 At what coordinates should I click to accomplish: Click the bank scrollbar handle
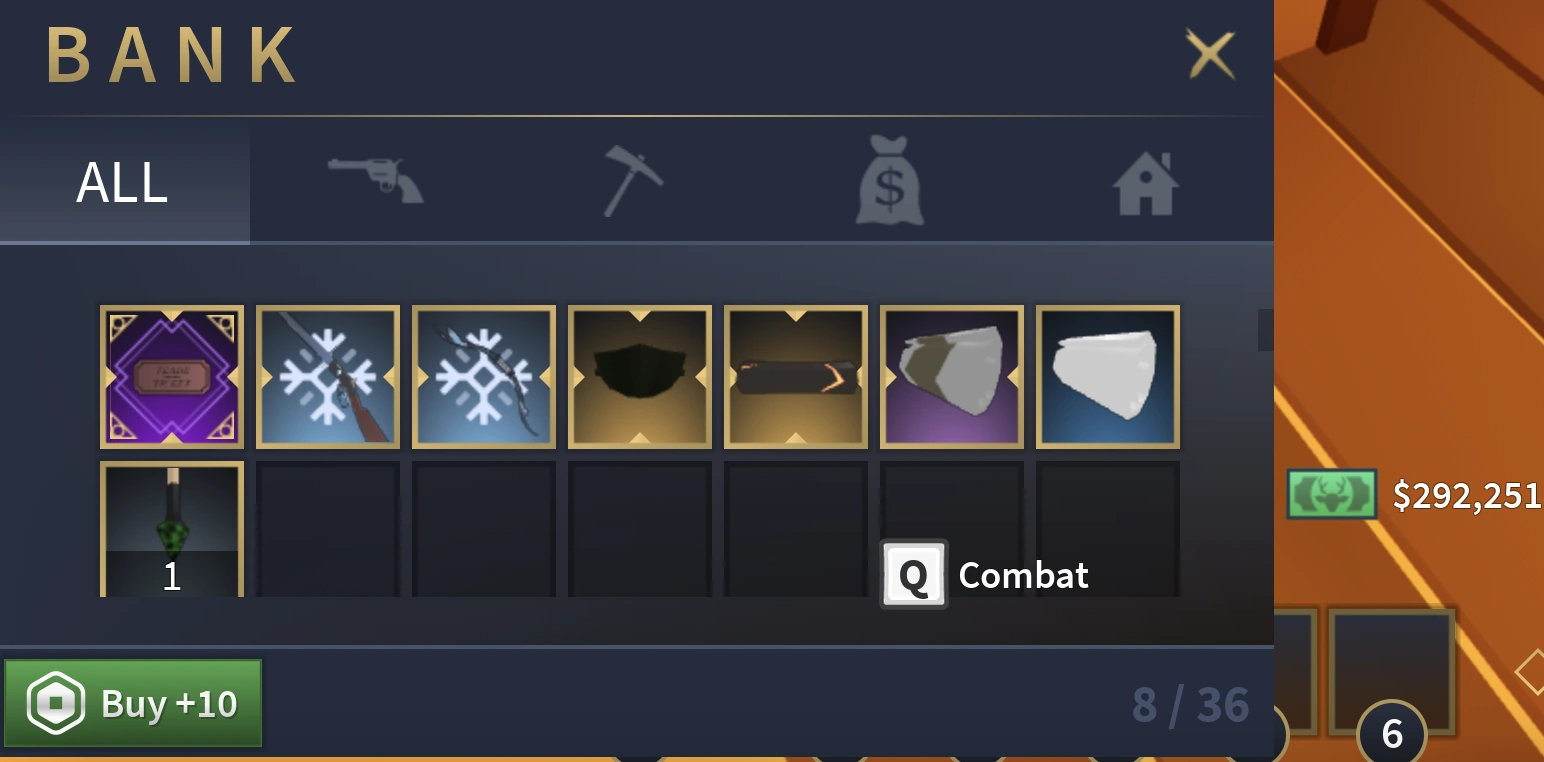1265,330
